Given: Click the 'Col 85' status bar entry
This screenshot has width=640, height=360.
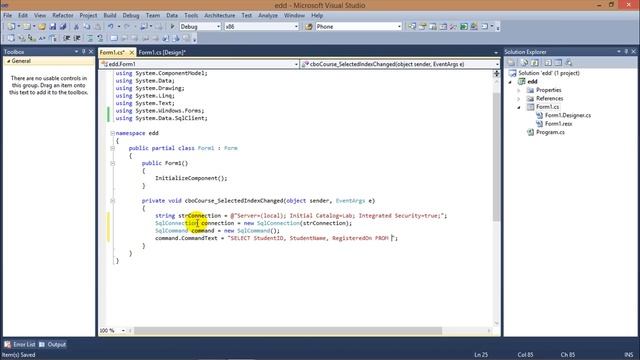Looking at the screenshot, I should pos(525,355).
